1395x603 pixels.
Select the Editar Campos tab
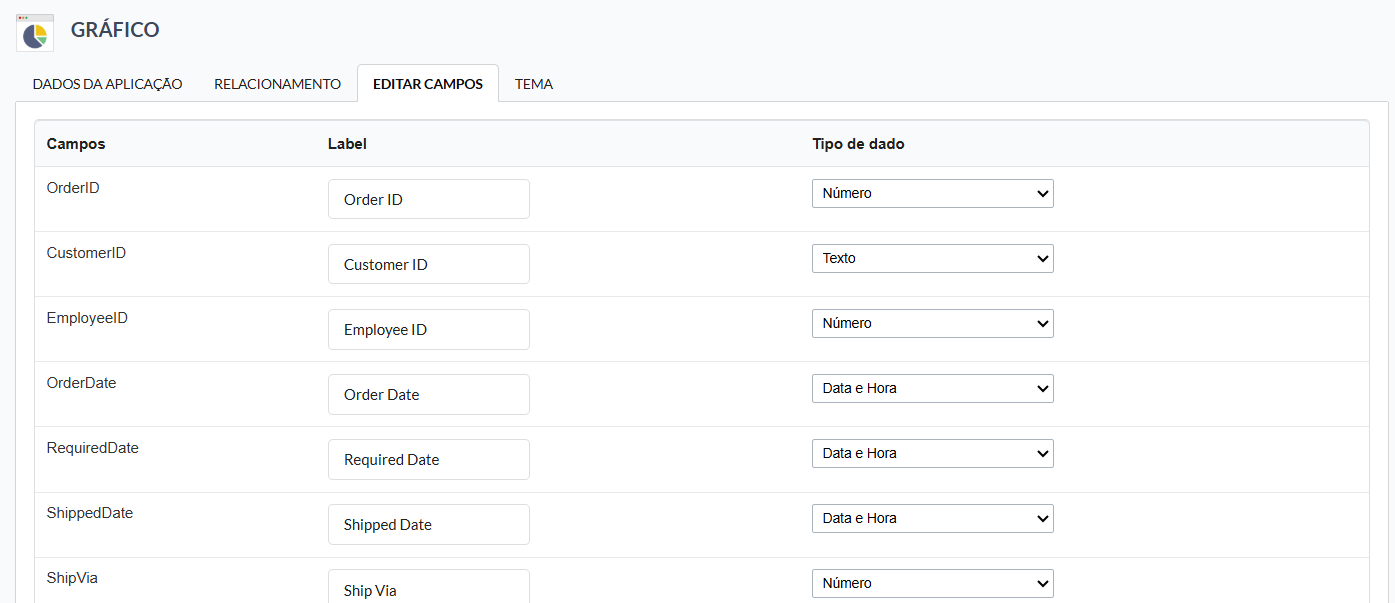428,84
